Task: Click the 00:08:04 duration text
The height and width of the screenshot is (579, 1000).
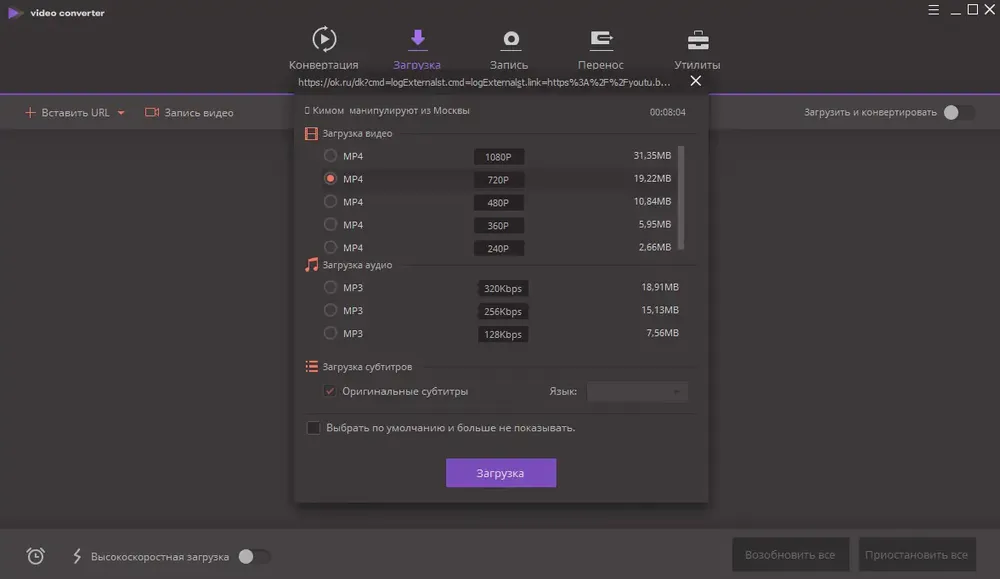Action: (x=668, y=112)
